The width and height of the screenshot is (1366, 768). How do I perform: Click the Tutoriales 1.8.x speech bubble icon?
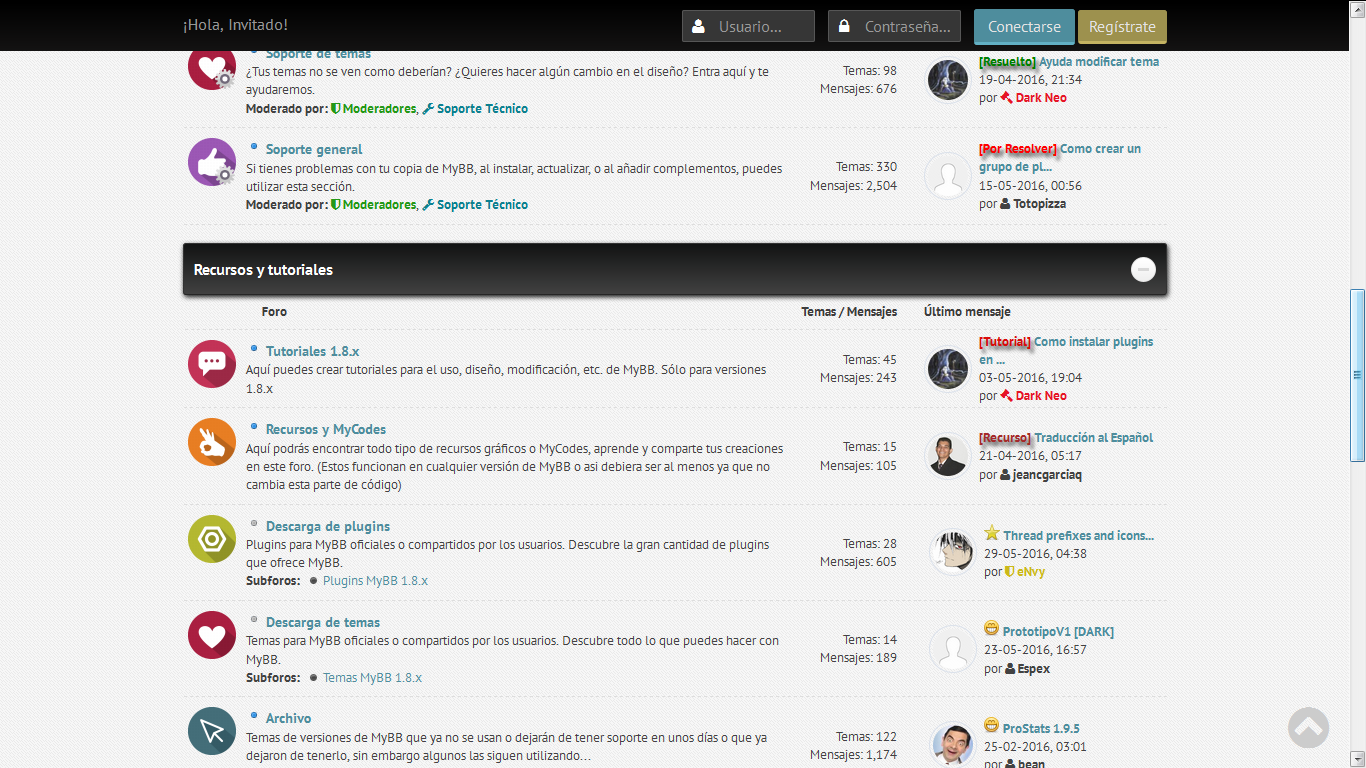[212, 364]
